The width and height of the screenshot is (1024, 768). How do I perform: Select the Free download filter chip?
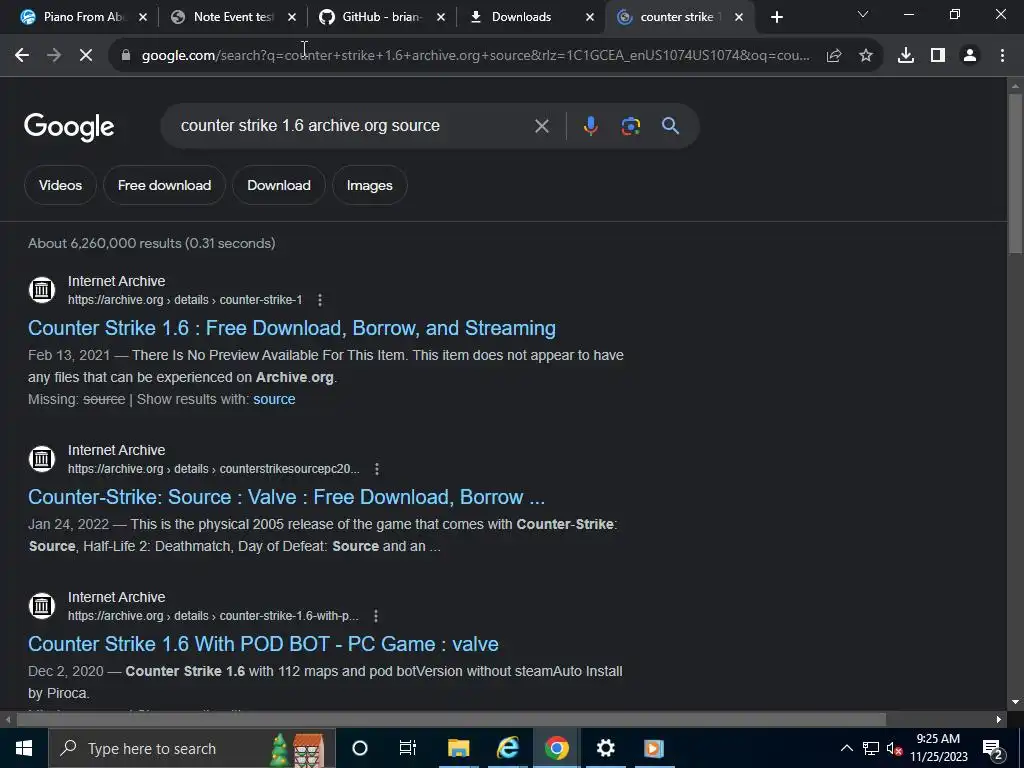(x=165, y=185)
